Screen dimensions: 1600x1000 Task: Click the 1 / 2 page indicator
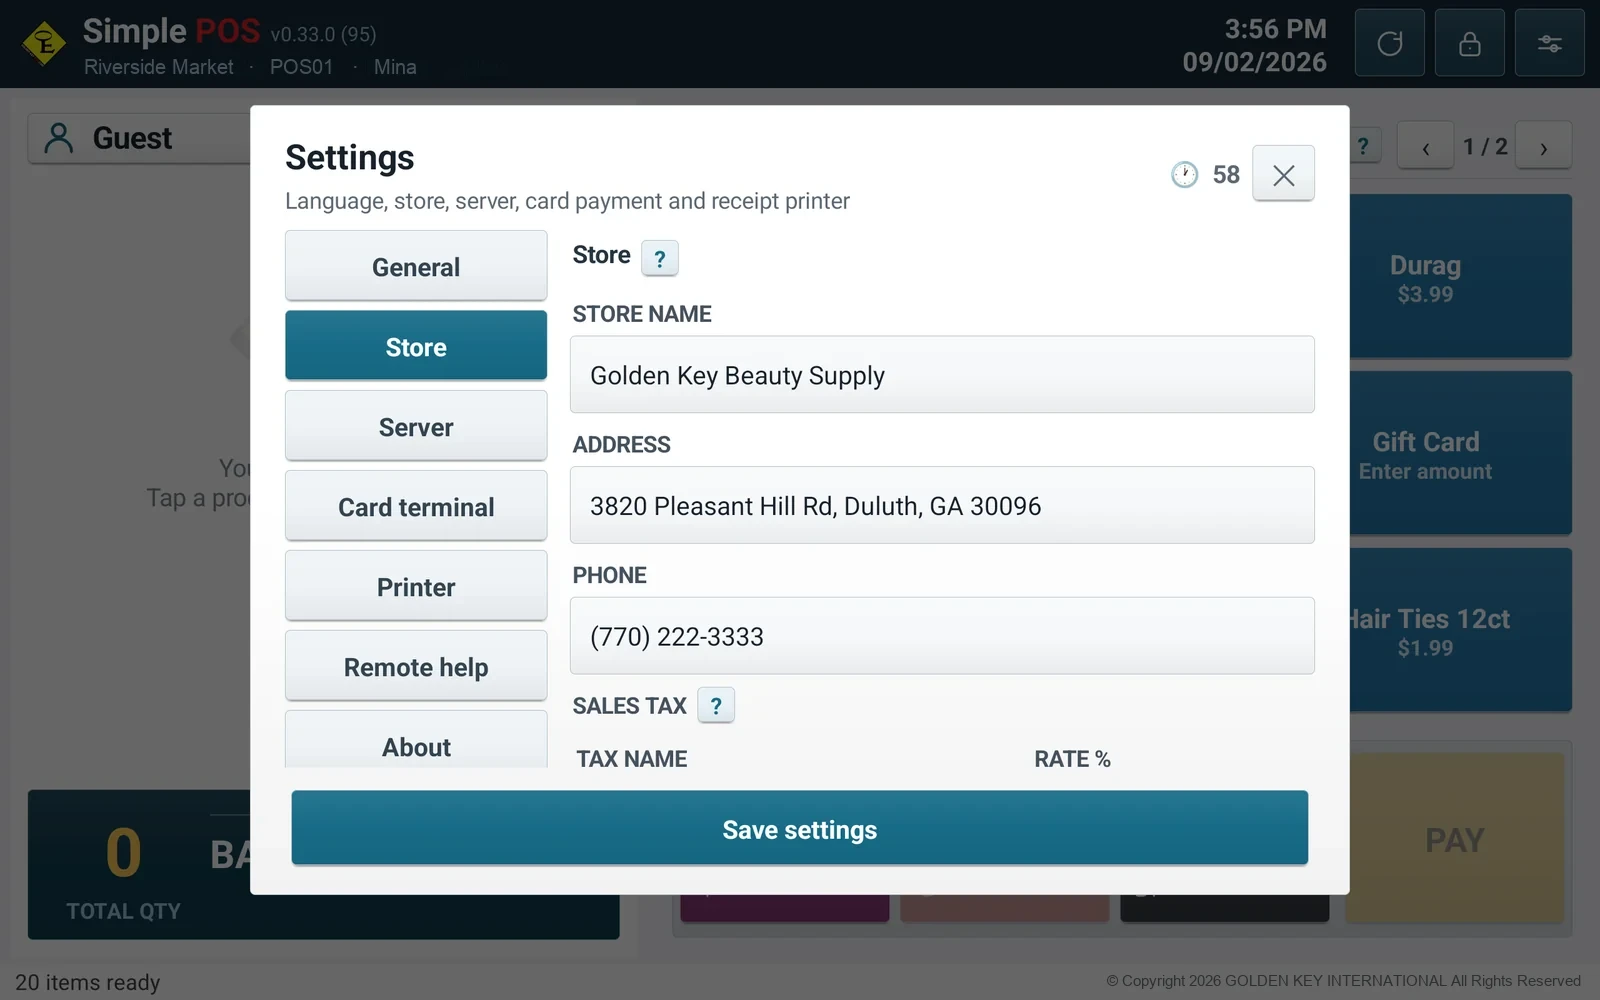click(x=1485, y=147)
